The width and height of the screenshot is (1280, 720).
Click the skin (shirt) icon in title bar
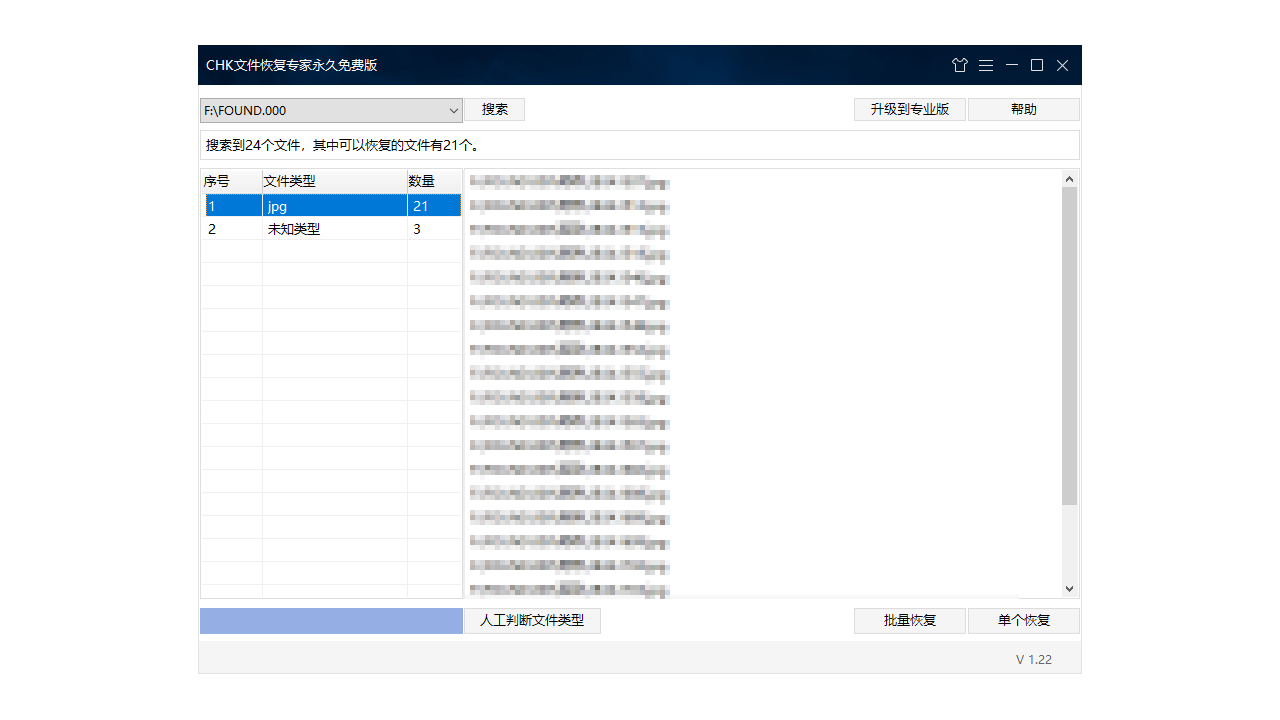[960, 65]
